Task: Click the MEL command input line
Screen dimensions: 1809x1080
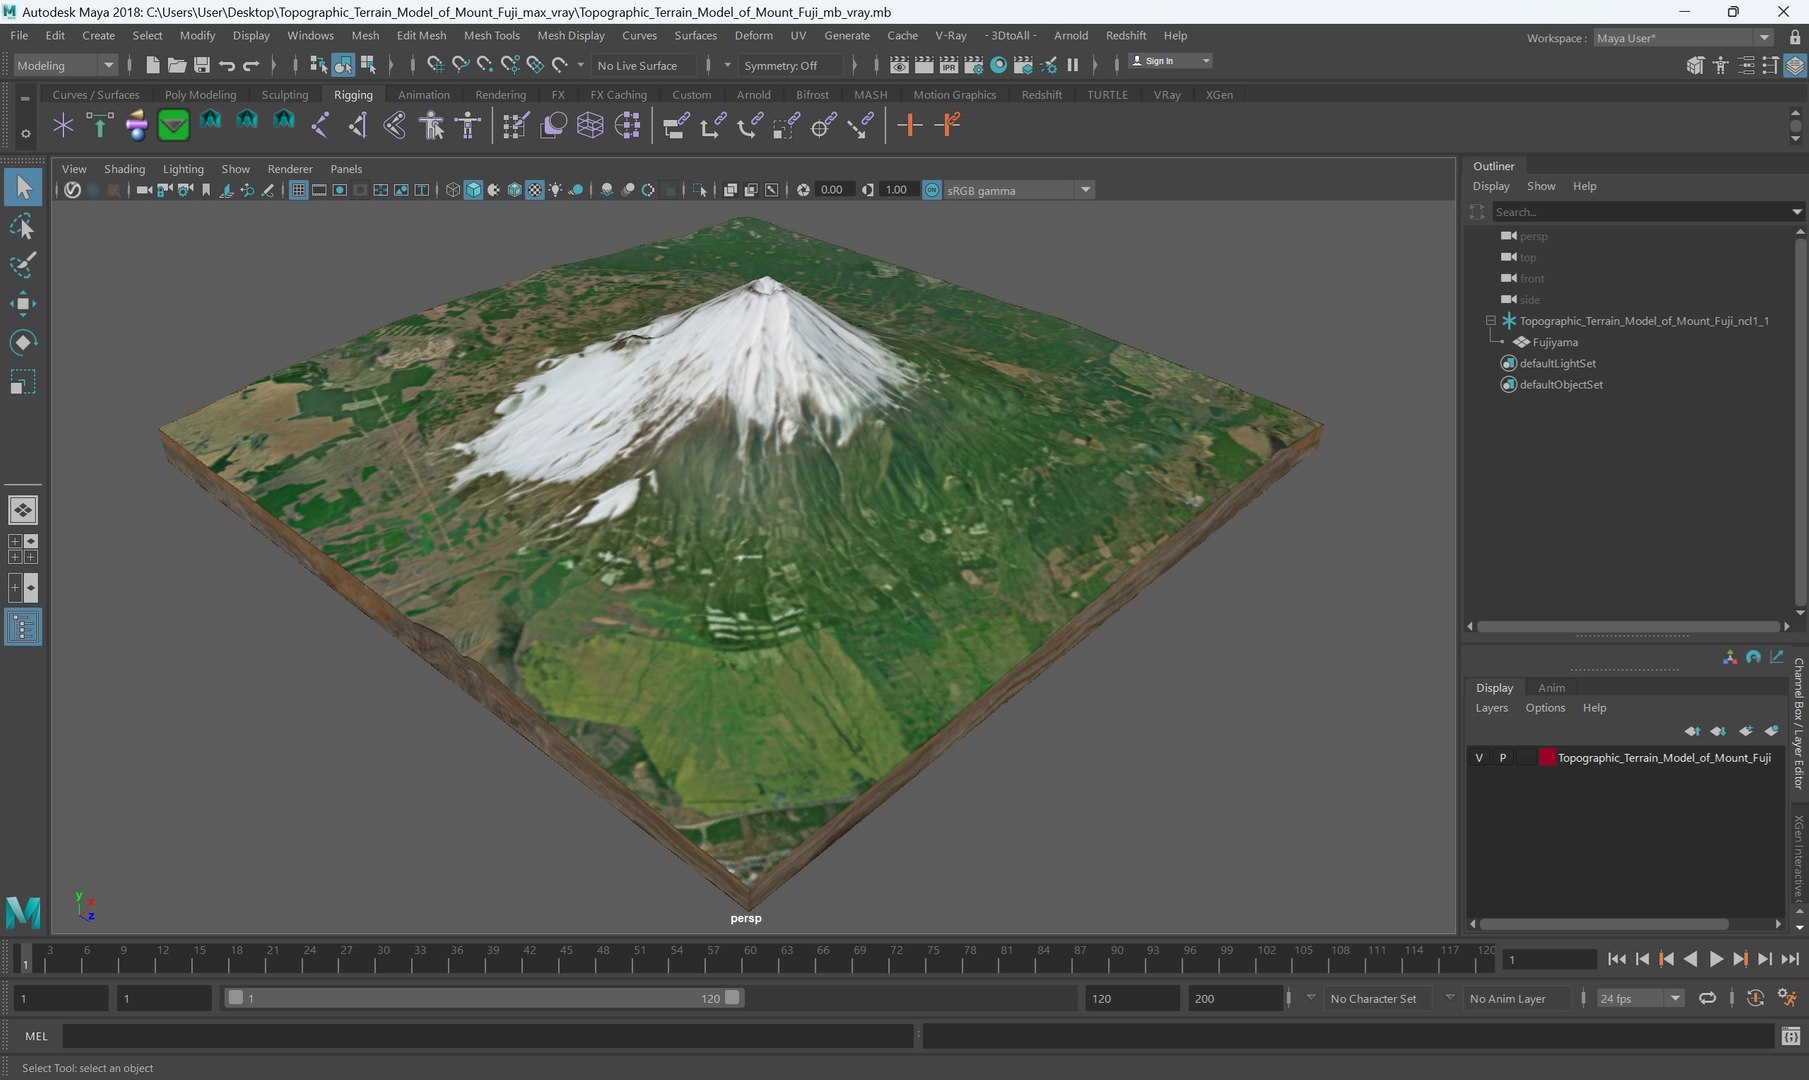Action: point(488,1036)
